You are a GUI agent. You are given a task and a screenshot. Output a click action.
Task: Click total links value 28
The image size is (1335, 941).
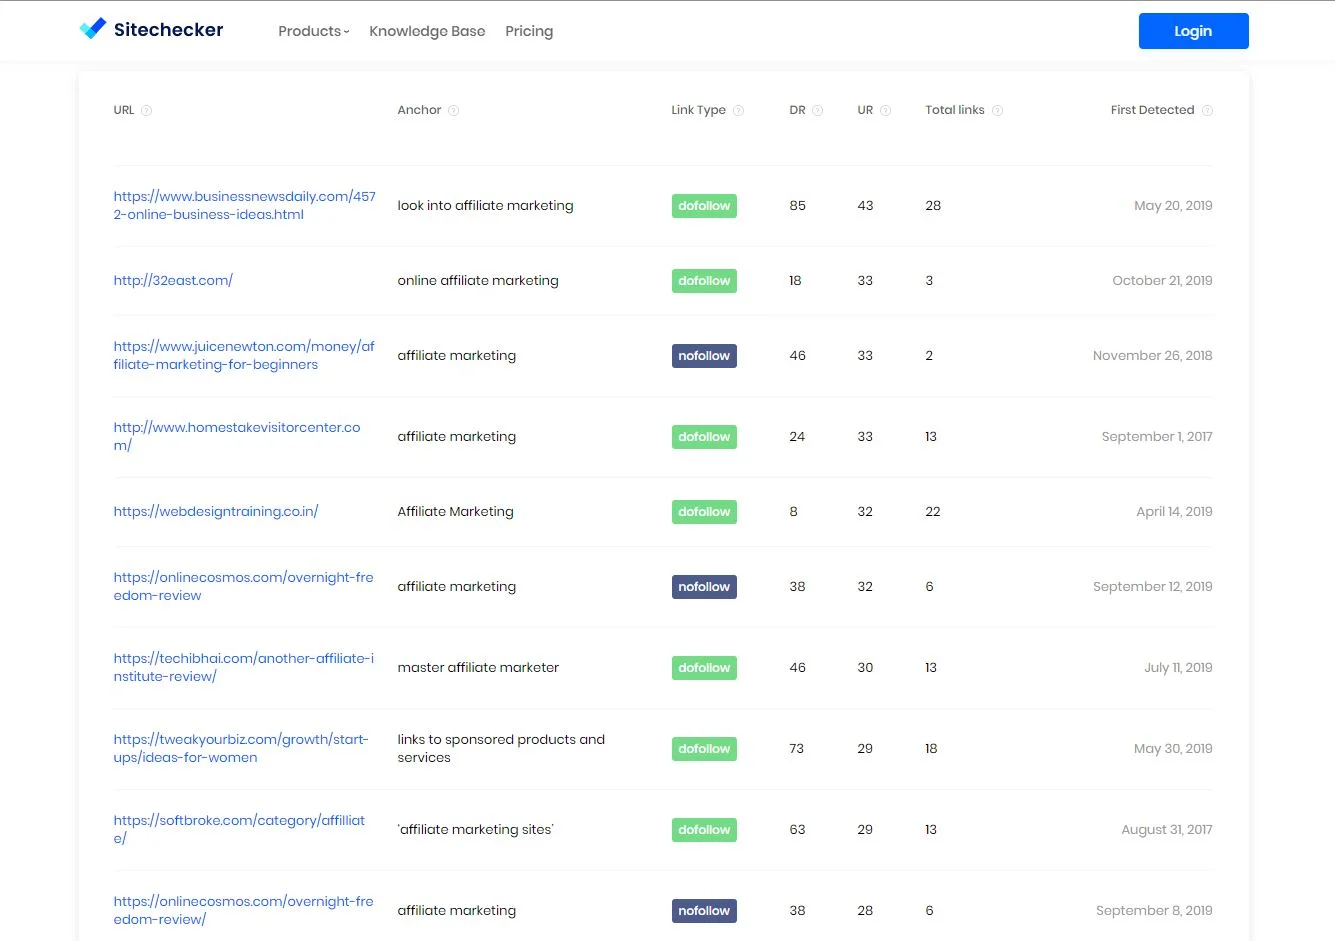(933, 205)
